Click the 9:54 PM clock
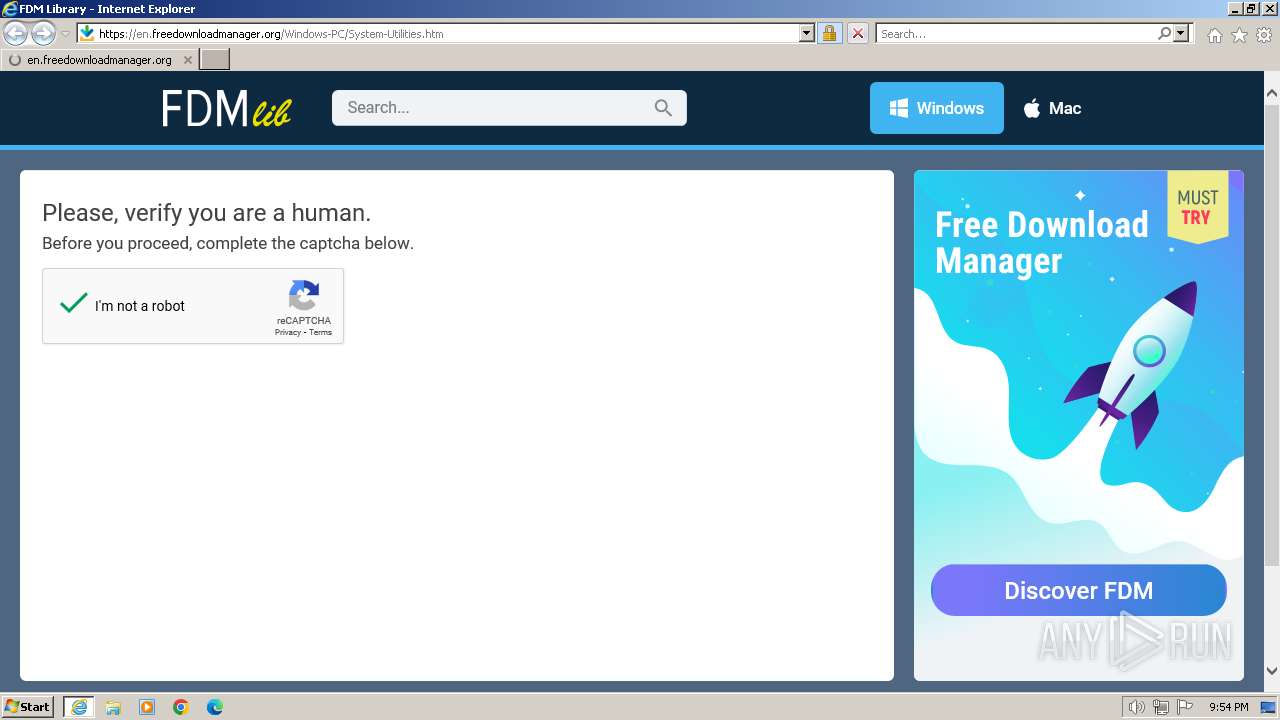Screen dimensions: 1280x720 pos(1228,707)
